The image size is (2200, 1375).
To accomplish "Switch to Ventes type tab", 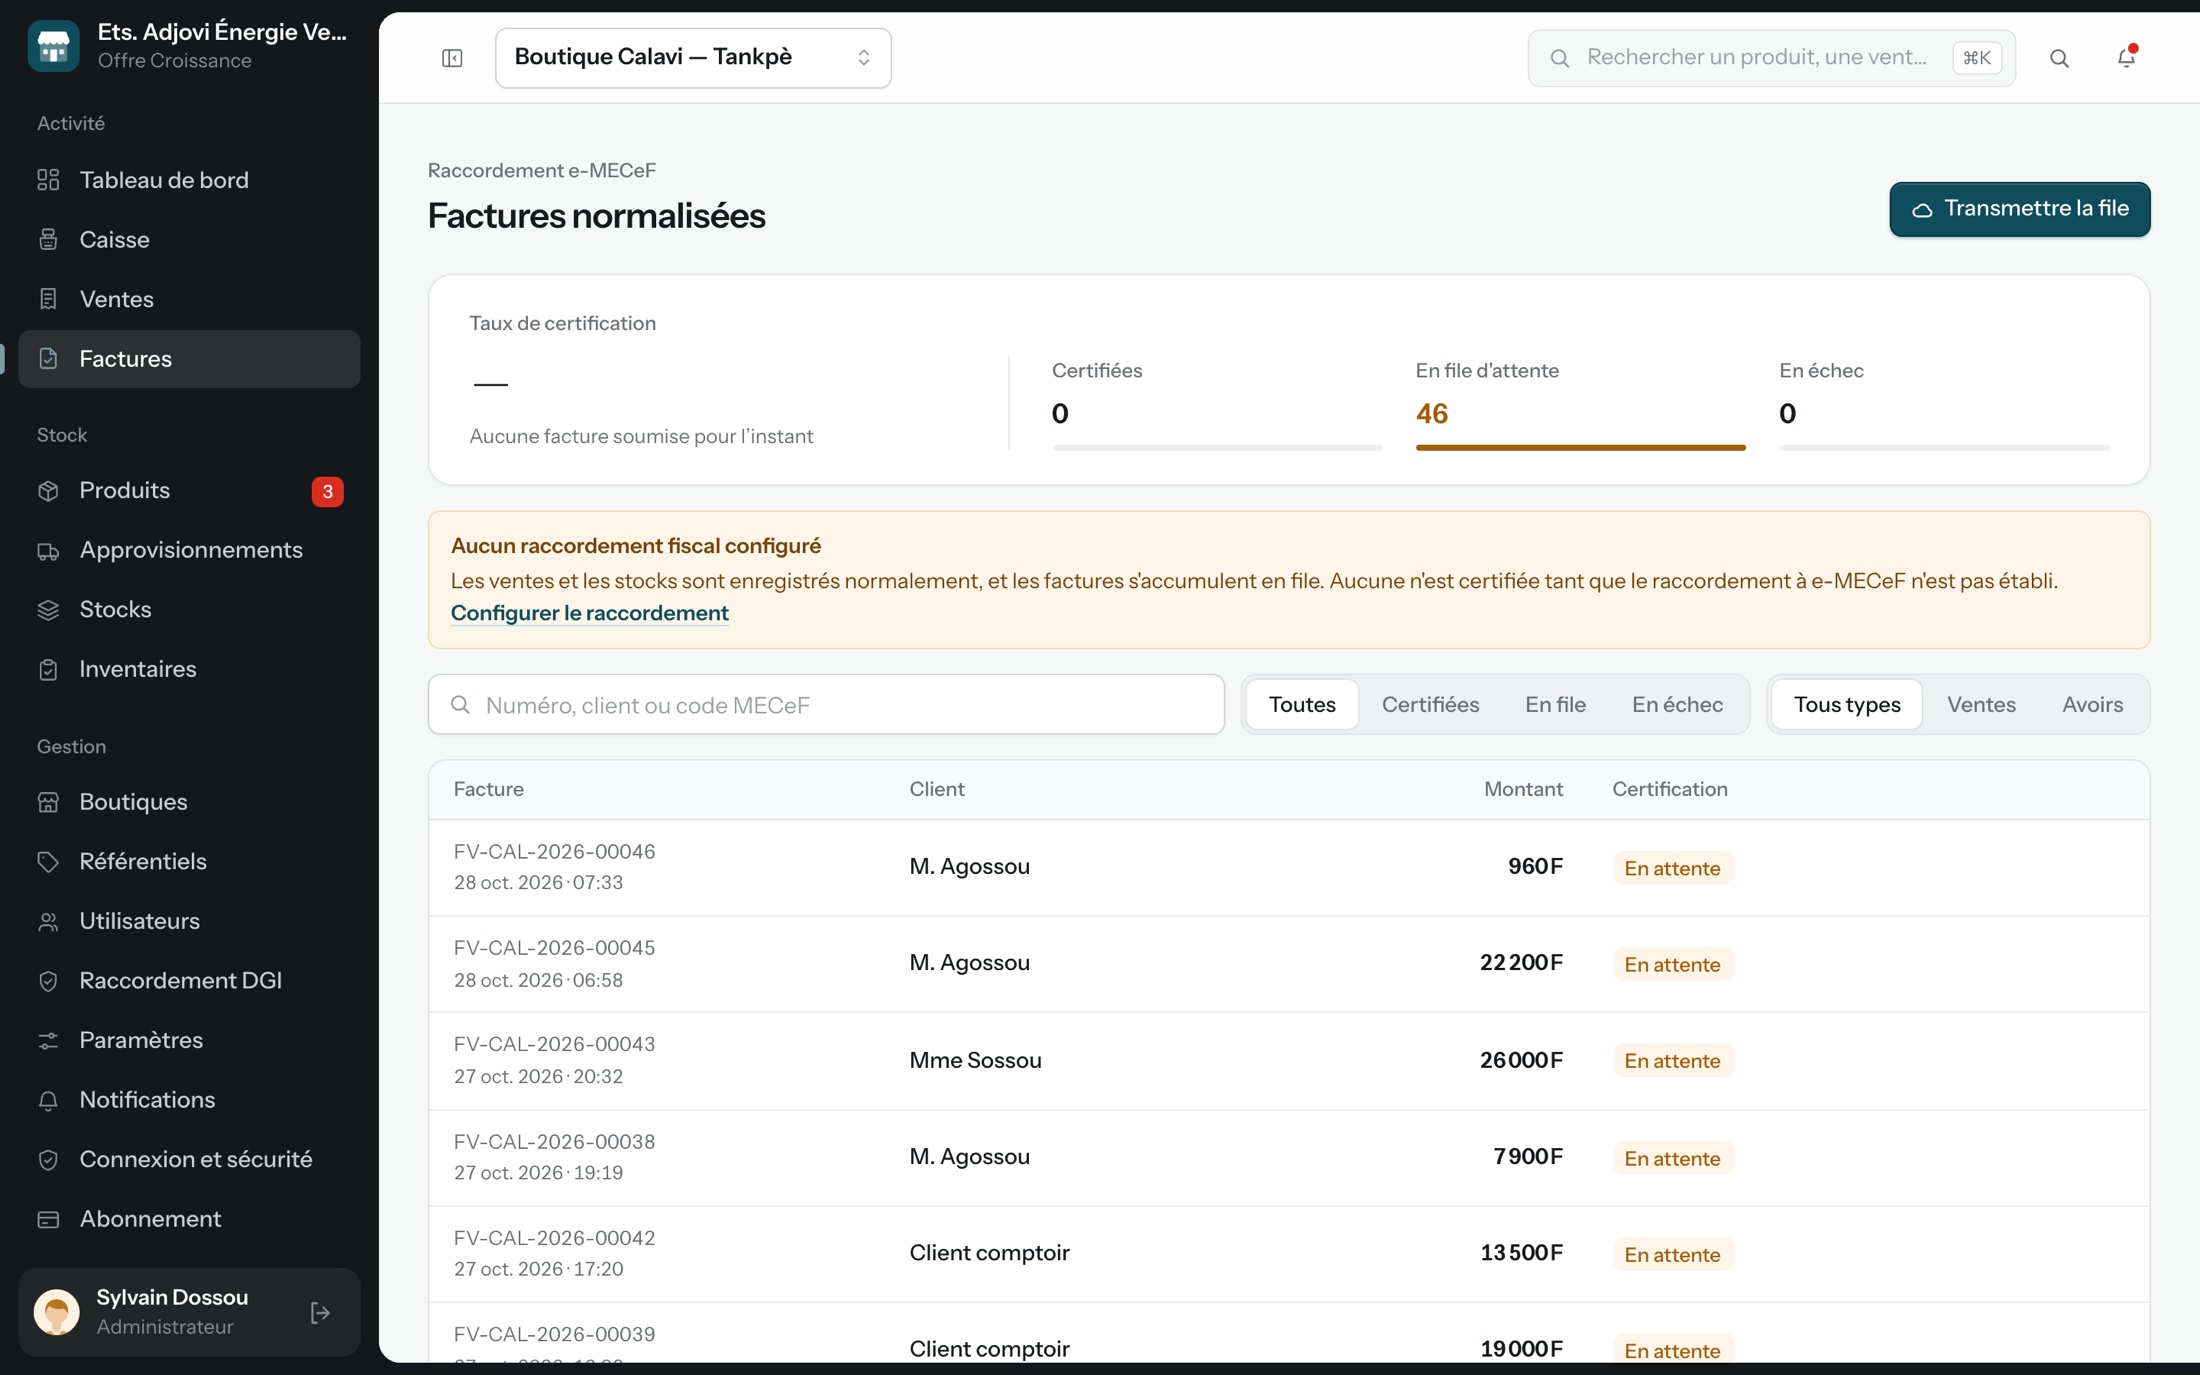I will [1981, 705].
